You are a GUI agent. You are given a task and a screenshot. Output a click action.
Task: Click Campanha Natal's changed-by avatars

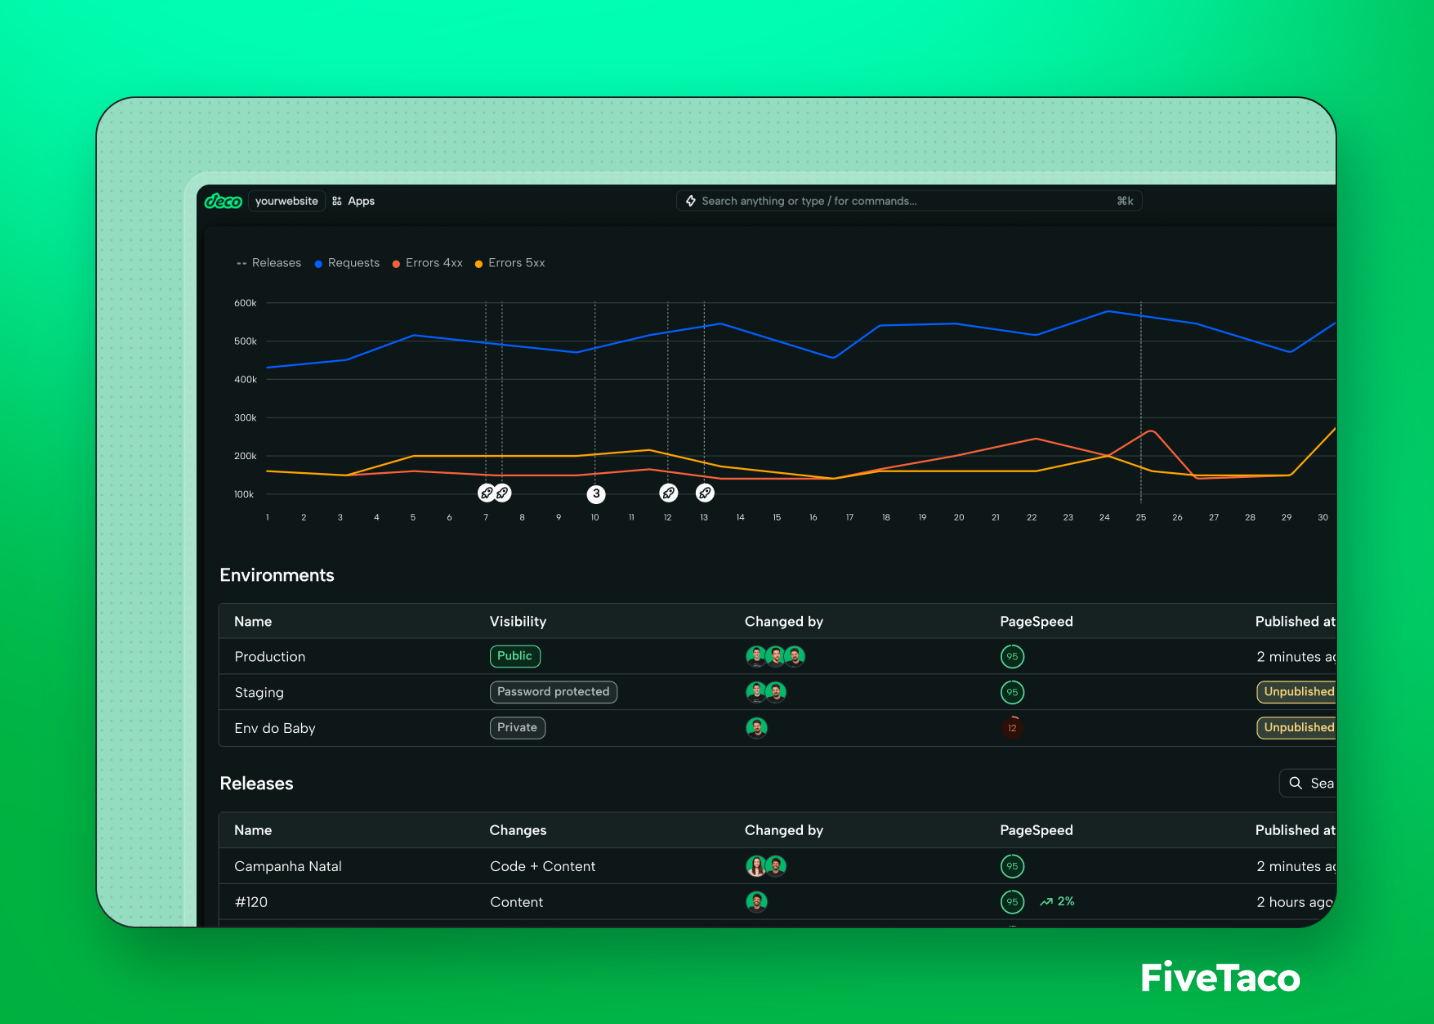click(x=766, y=866)
